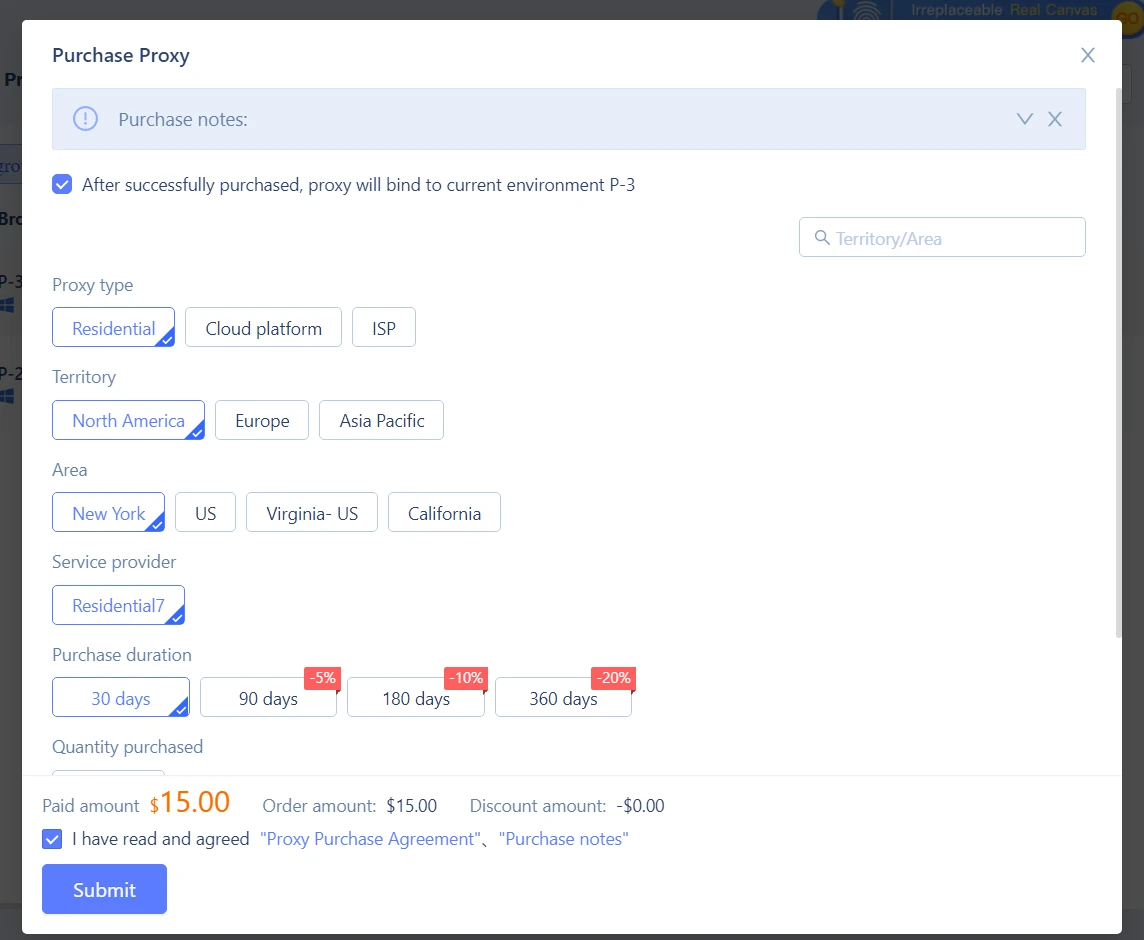
Task: Click the dialog vertical scrollbar
Action: pos(1118,365)
